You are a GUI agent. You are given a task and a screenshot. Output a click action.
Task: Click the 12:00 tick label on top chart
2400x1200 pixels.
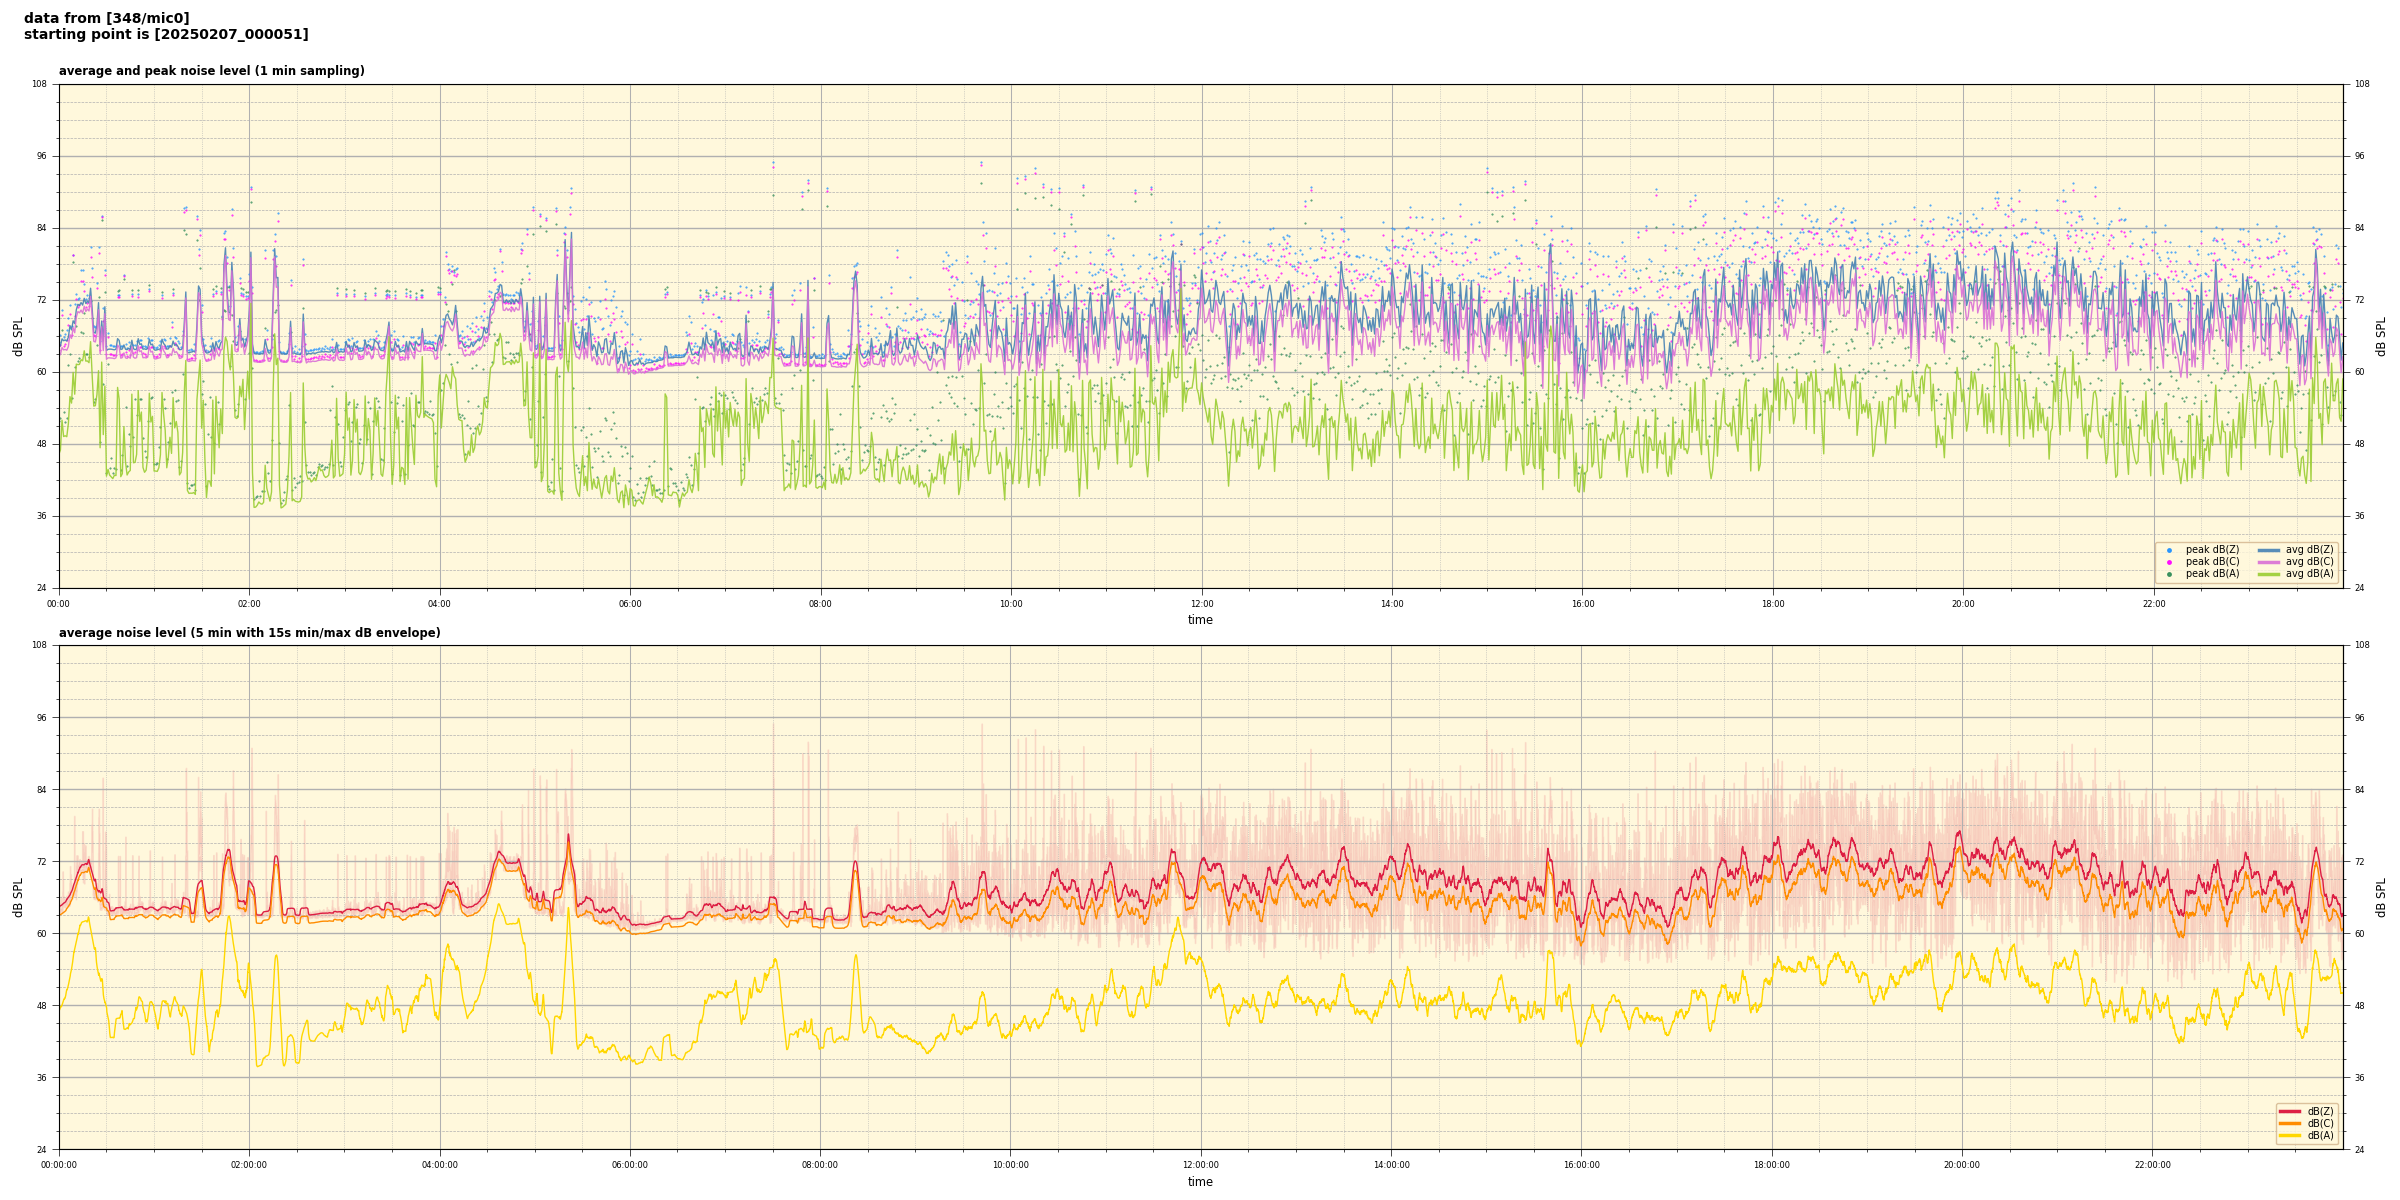pyautogui.click(x=1201, y=604)
